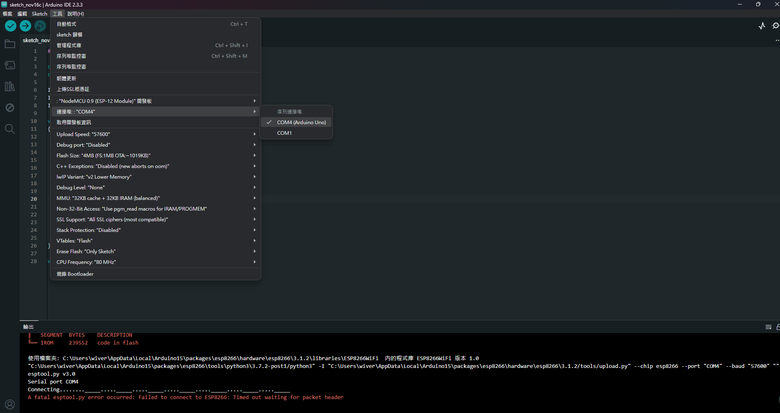The height and width of the screenshot is (413, 780).
Task: Expand the lwIP Variant "v2 Lower Memory" submenu
Action: click(x=156, y=177)
